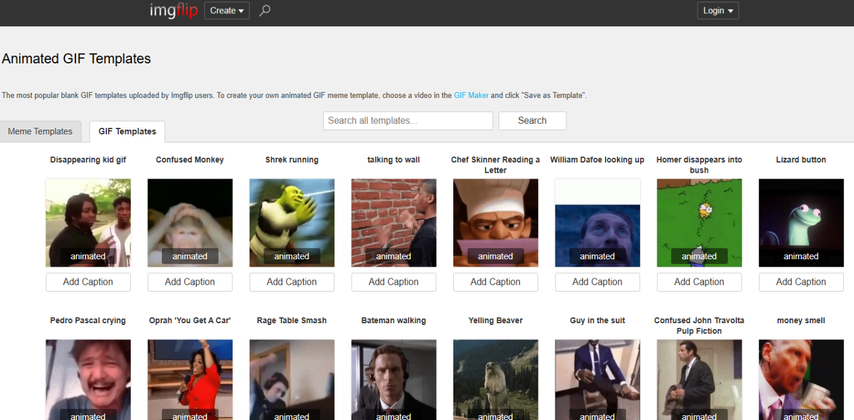This screenshot has height=420, width=854.
Task: Click the 'Disappearing kid gif' title
Action: tap(88, 160)
